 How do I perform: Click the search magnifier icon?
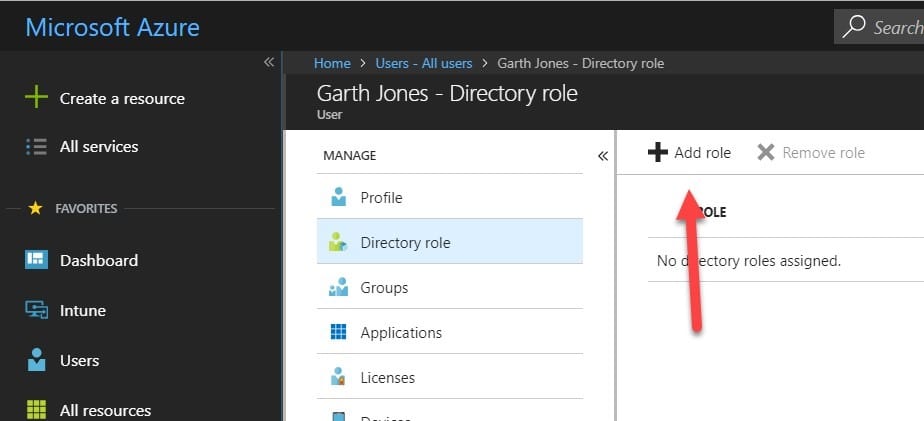(854, 27)
